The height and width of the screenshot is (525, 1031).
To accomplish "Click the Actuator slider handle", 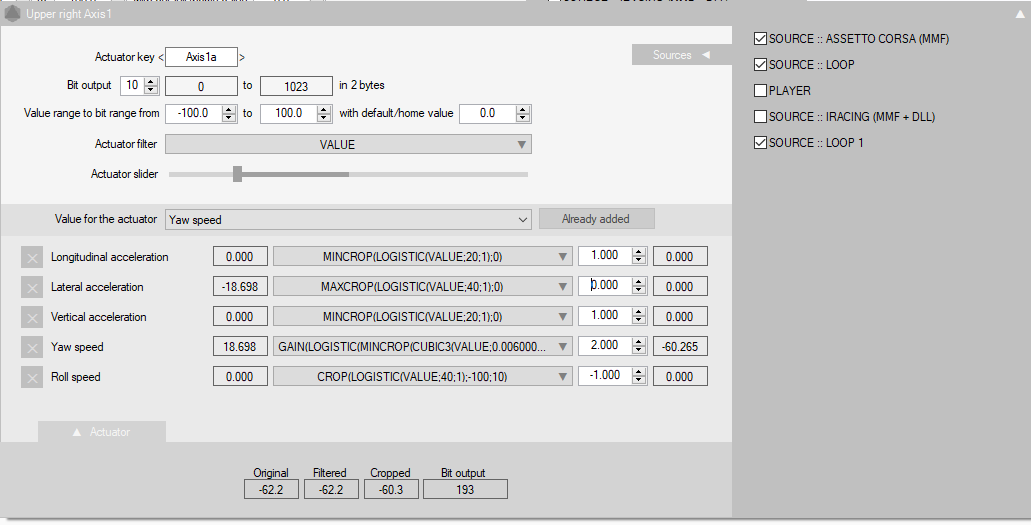I will (x=238, y=174).
